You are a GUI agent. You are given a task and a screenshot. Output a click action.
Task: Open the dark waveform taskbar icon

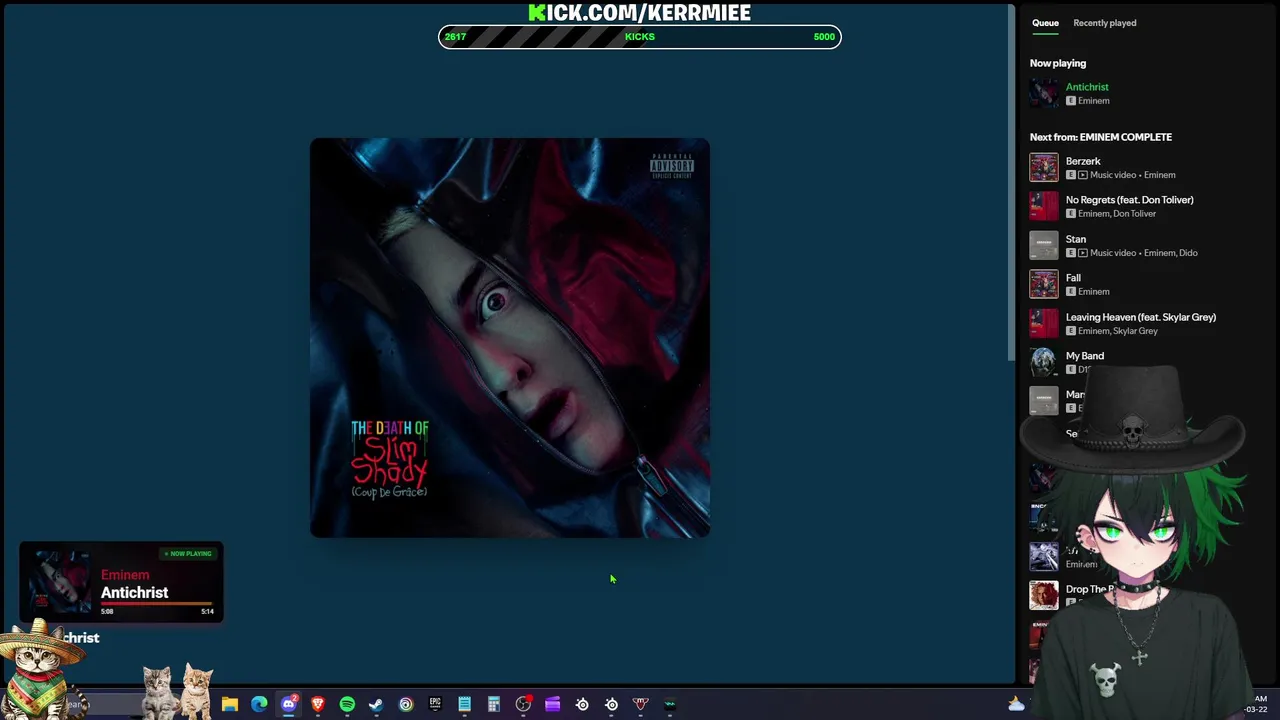pos(670,704)
